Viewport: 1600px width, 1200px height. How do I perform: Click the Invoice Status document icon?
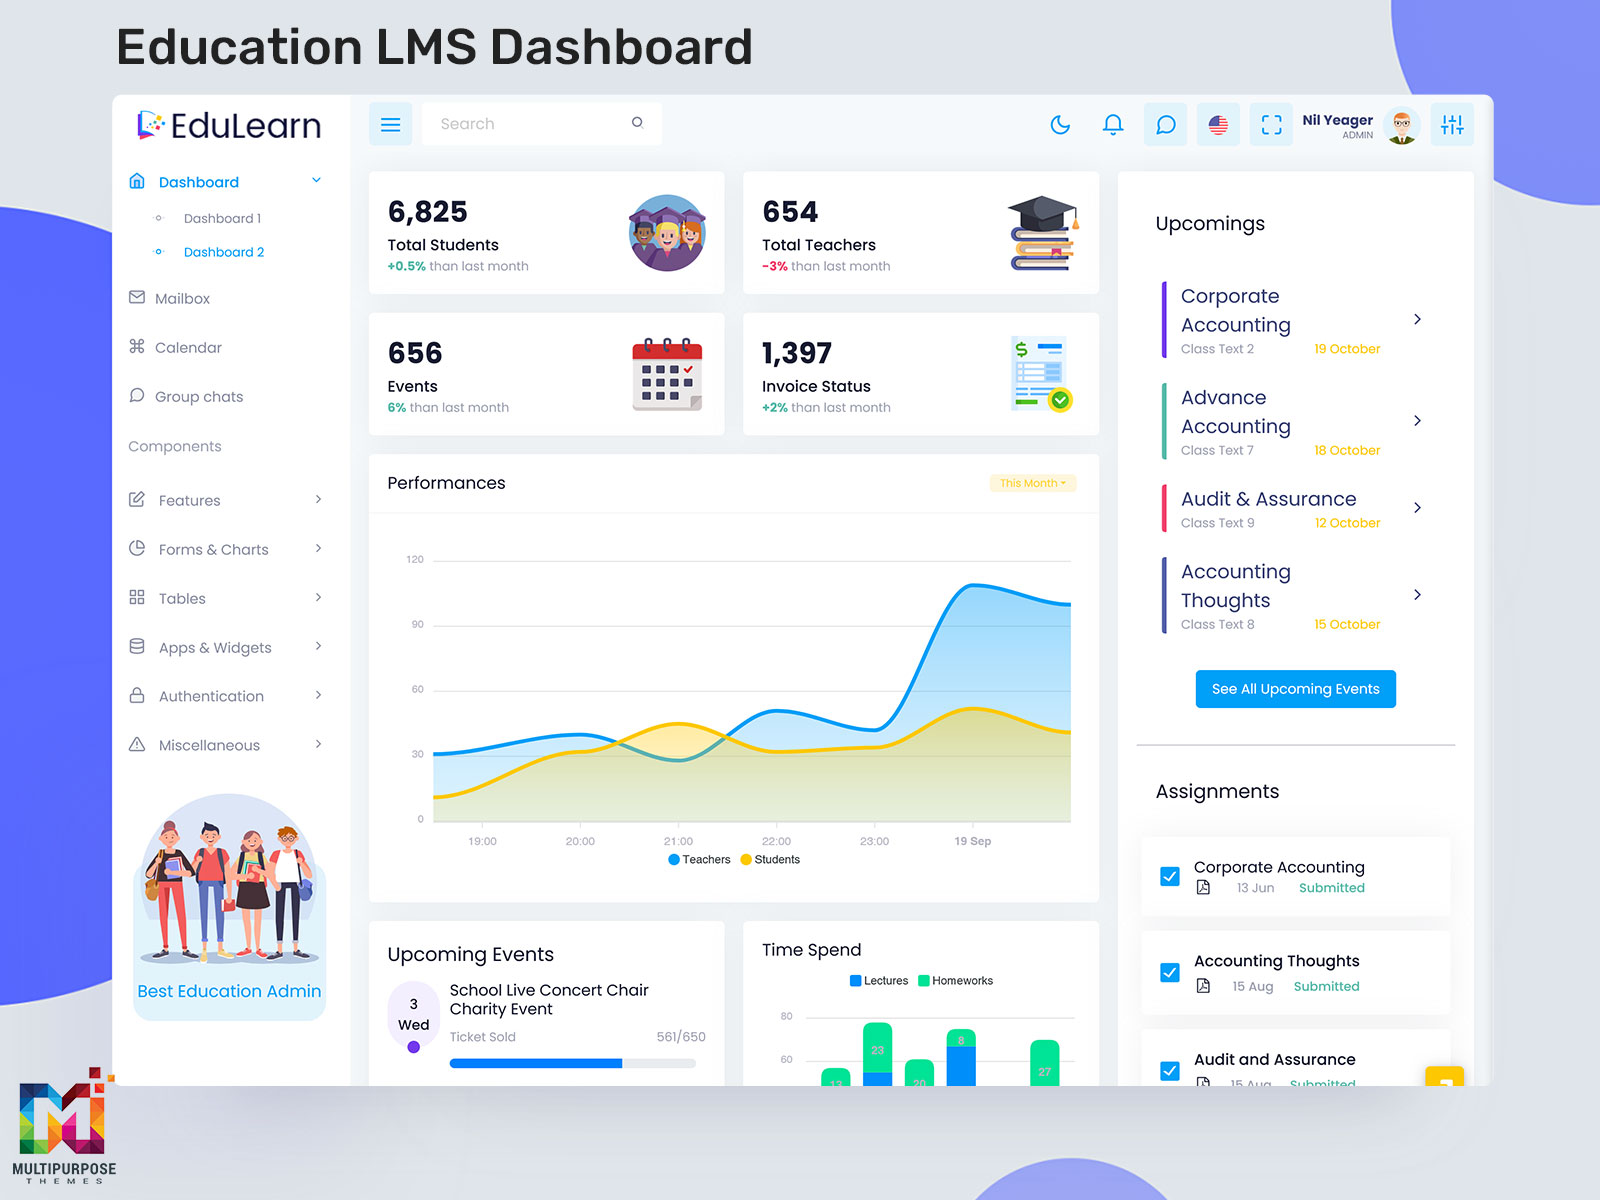pos(1041,374)
